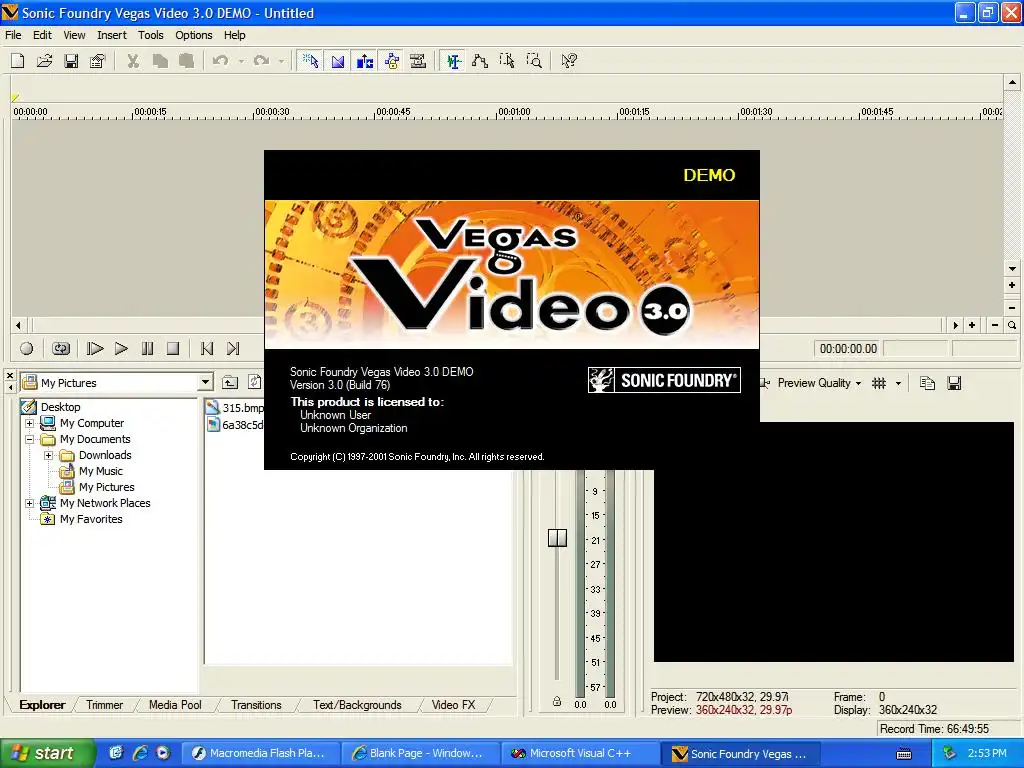The image size is (1024, 768).
Task: Switch to the Media Pool tab
Action: (x=175, y=705)
